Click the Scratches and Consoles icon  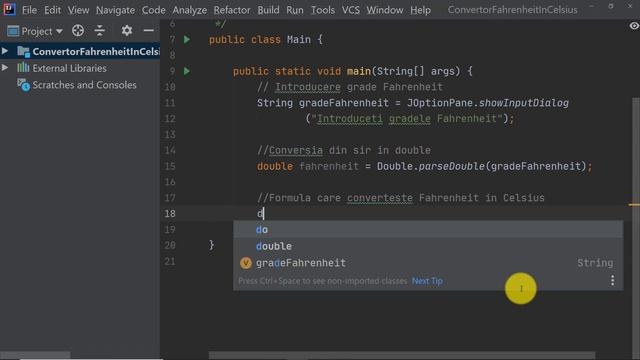(x=23, y=85)
